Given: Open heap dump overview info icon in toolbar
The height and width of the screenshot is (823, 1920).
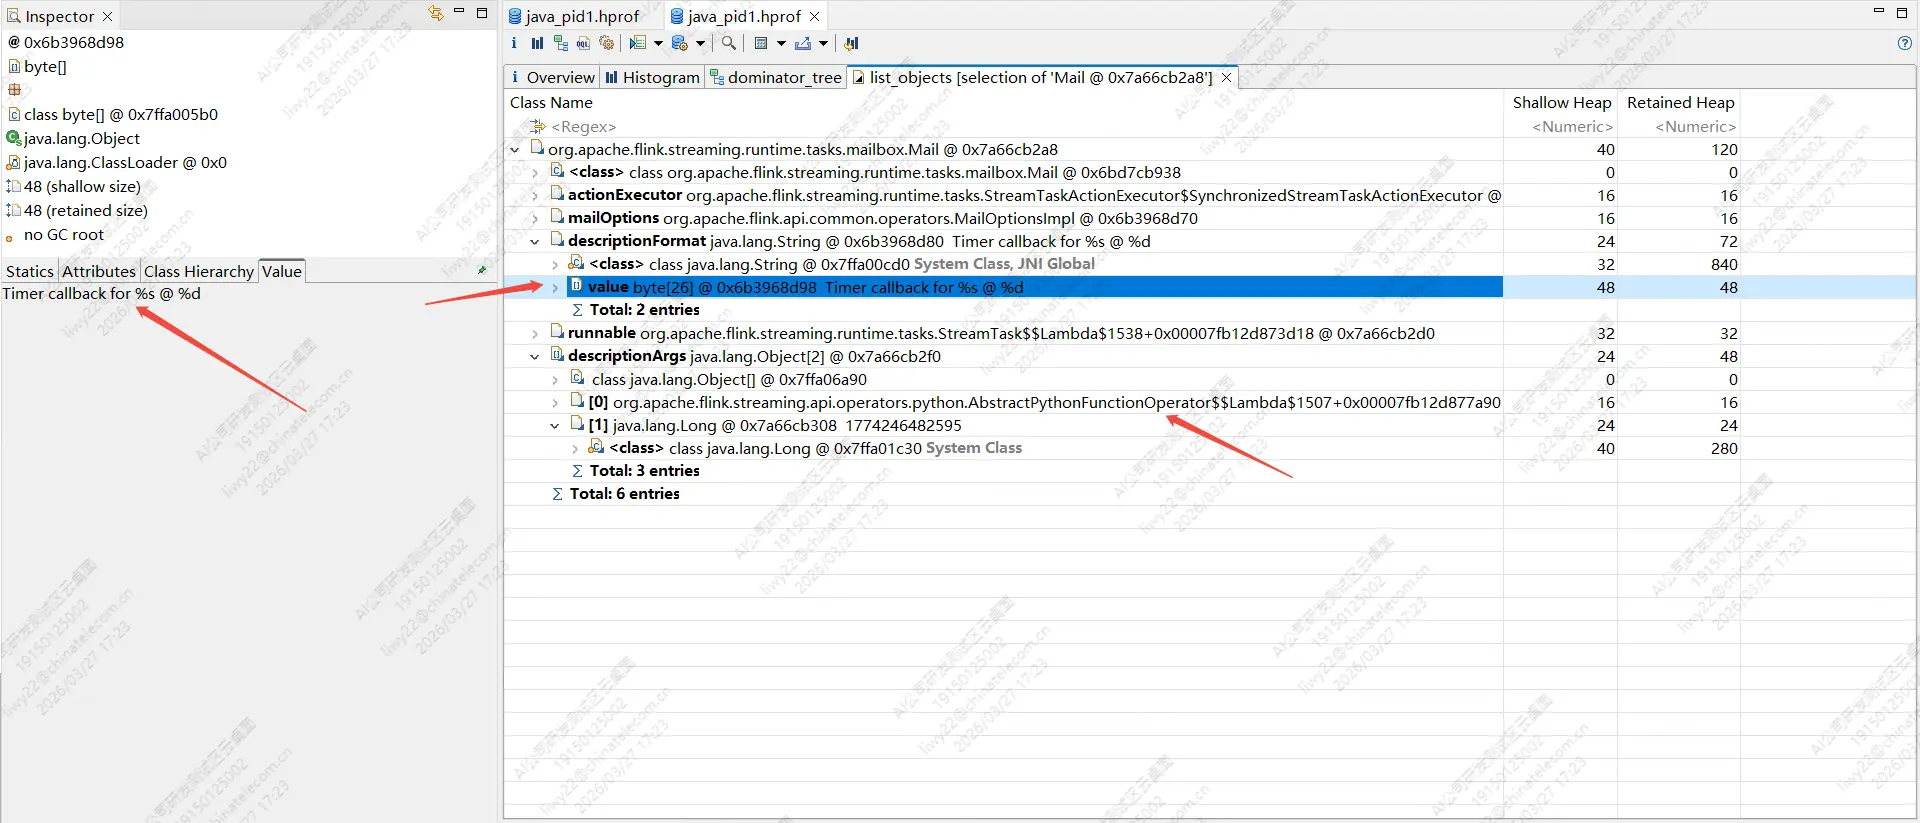Looking at the screenshot, I should [514, 43].
